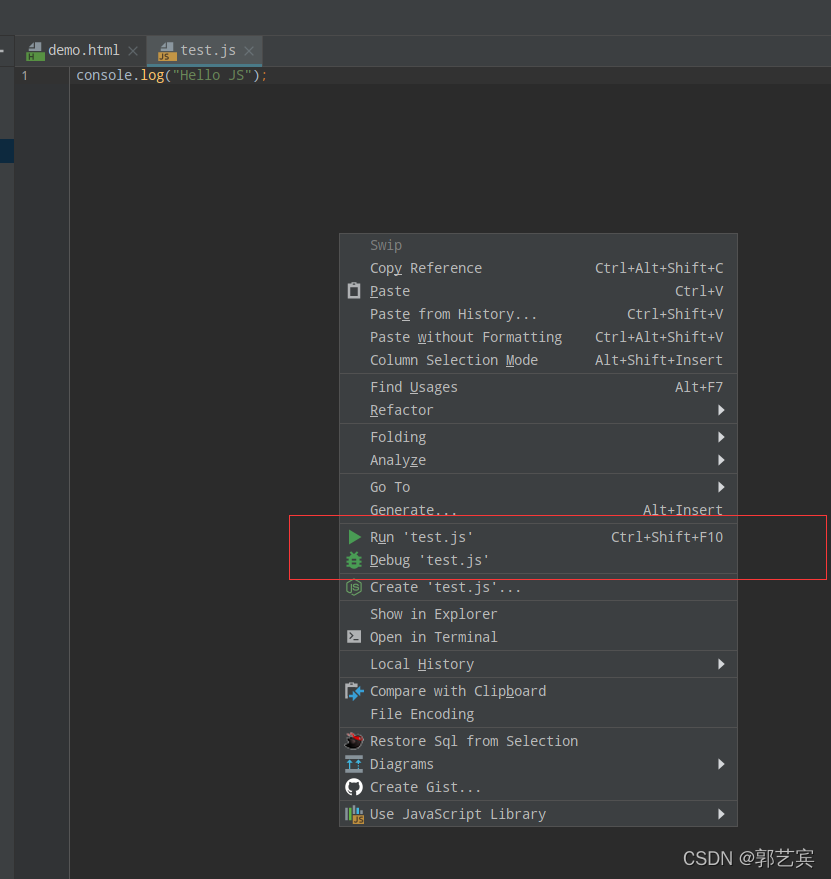Open the Folding menu entry
The height and width of the screenshot is (879, 831).
click(538, 437)
